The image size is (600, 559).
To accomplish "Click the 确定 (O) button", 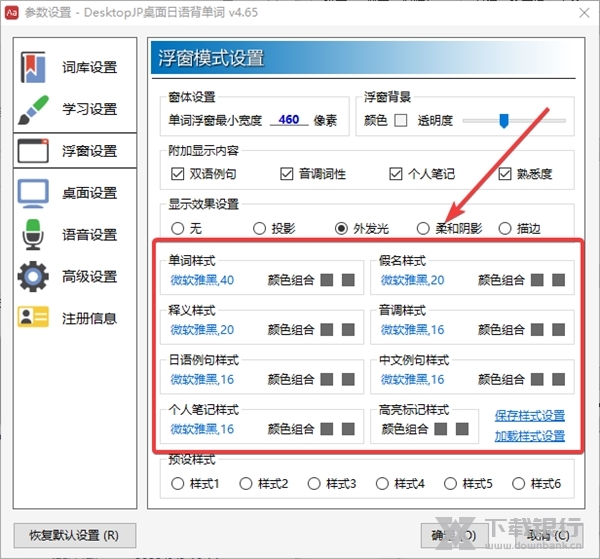I will click(x=454, y=535).
